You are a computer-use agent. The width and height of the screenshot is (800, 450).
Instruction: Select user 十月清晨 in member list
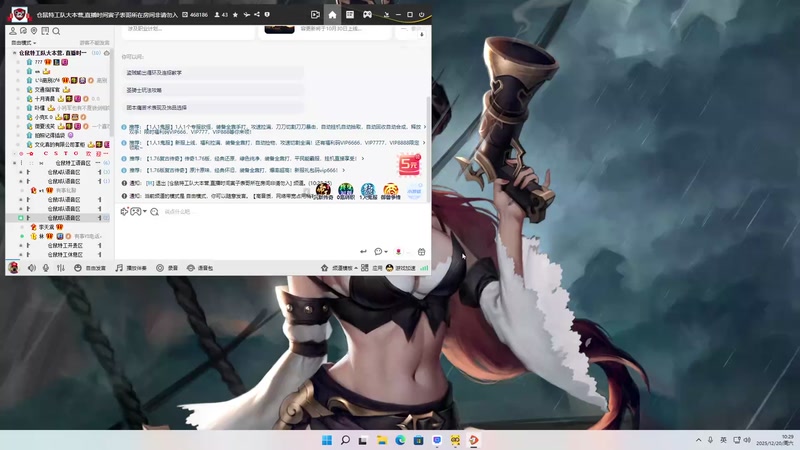pyautogui.click(x=44, y=98)
